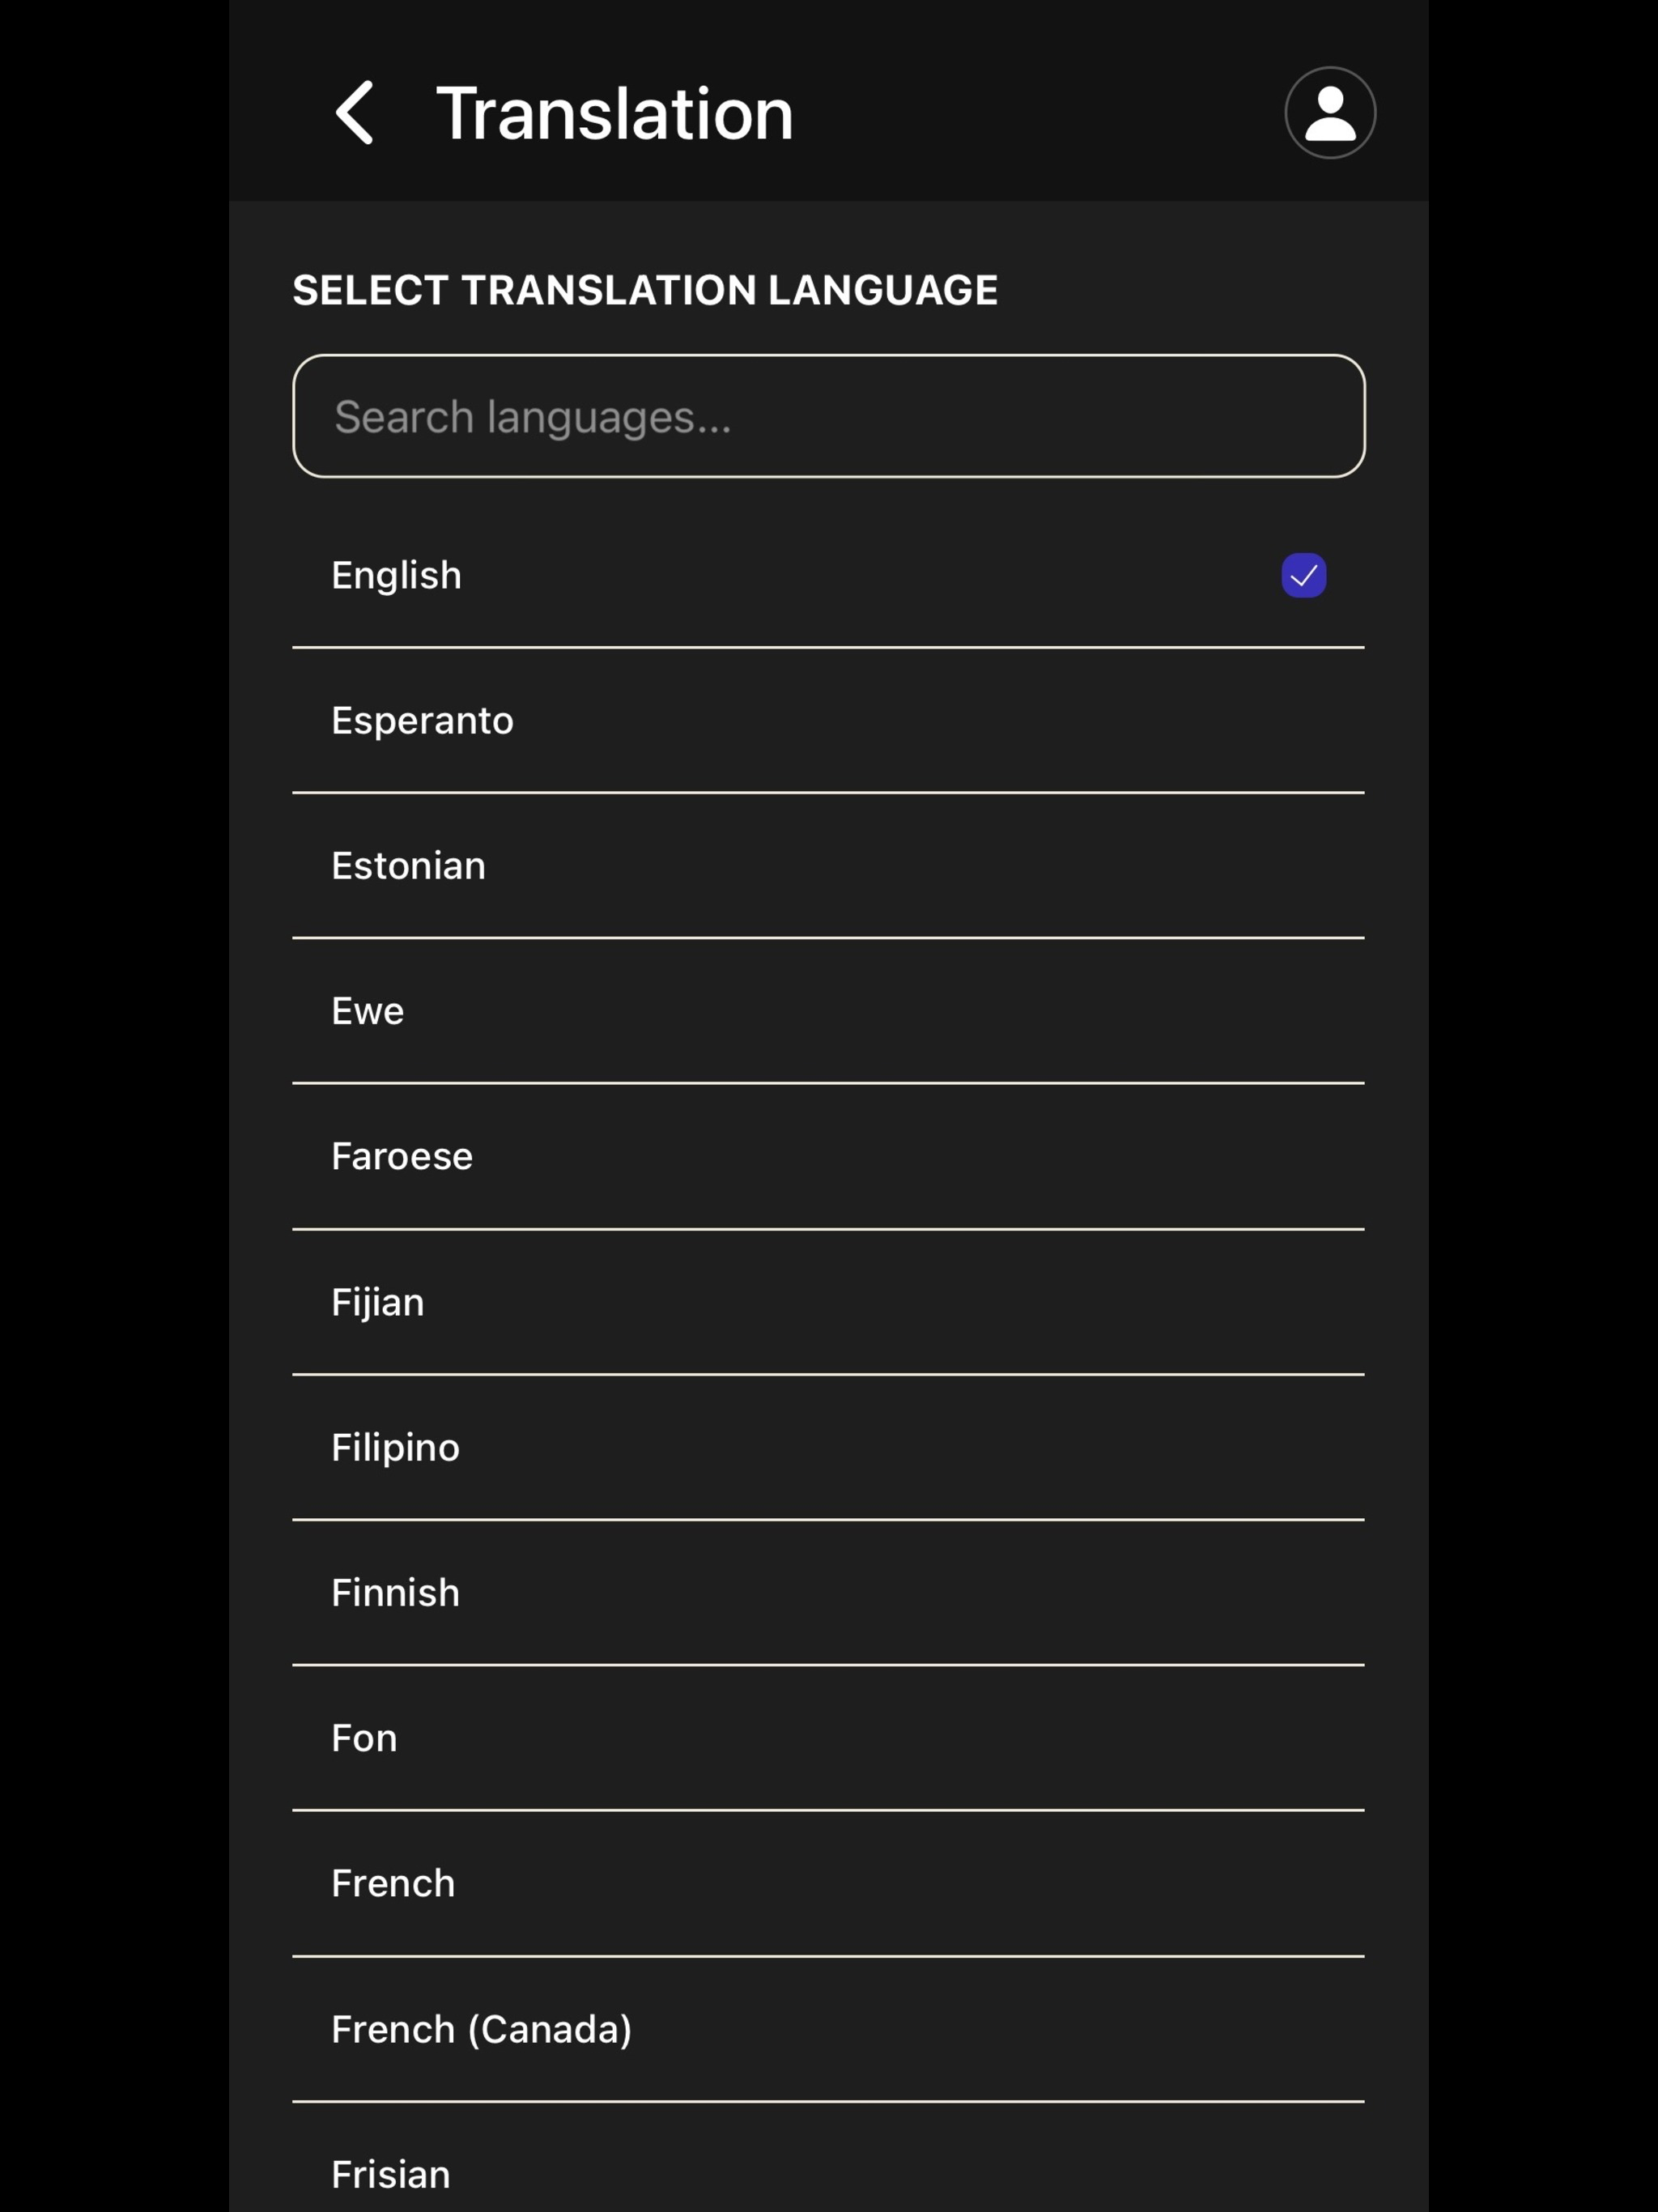
Task: Tap the back arrow to leave Translation
Action: tap(357, 112)
